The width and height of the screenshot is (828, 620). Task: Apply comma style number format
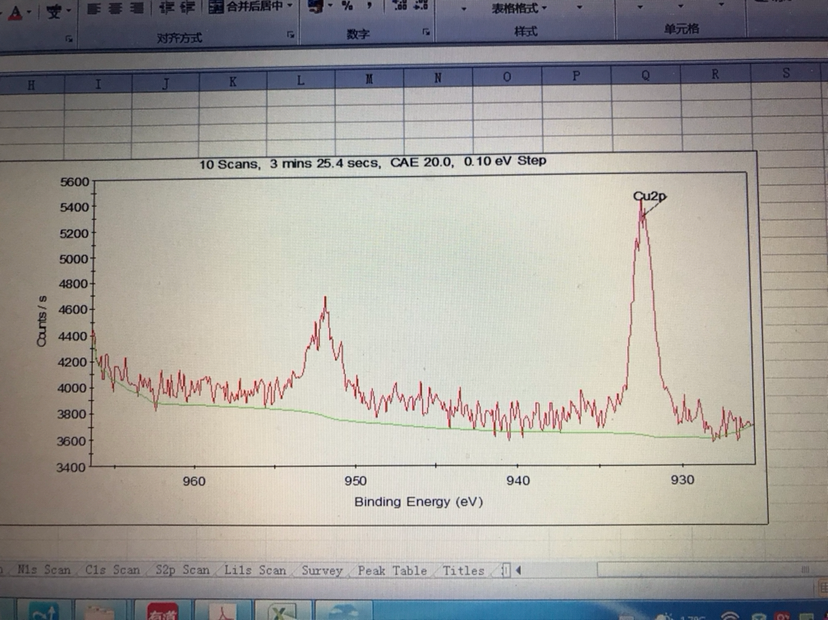[370, 6]
